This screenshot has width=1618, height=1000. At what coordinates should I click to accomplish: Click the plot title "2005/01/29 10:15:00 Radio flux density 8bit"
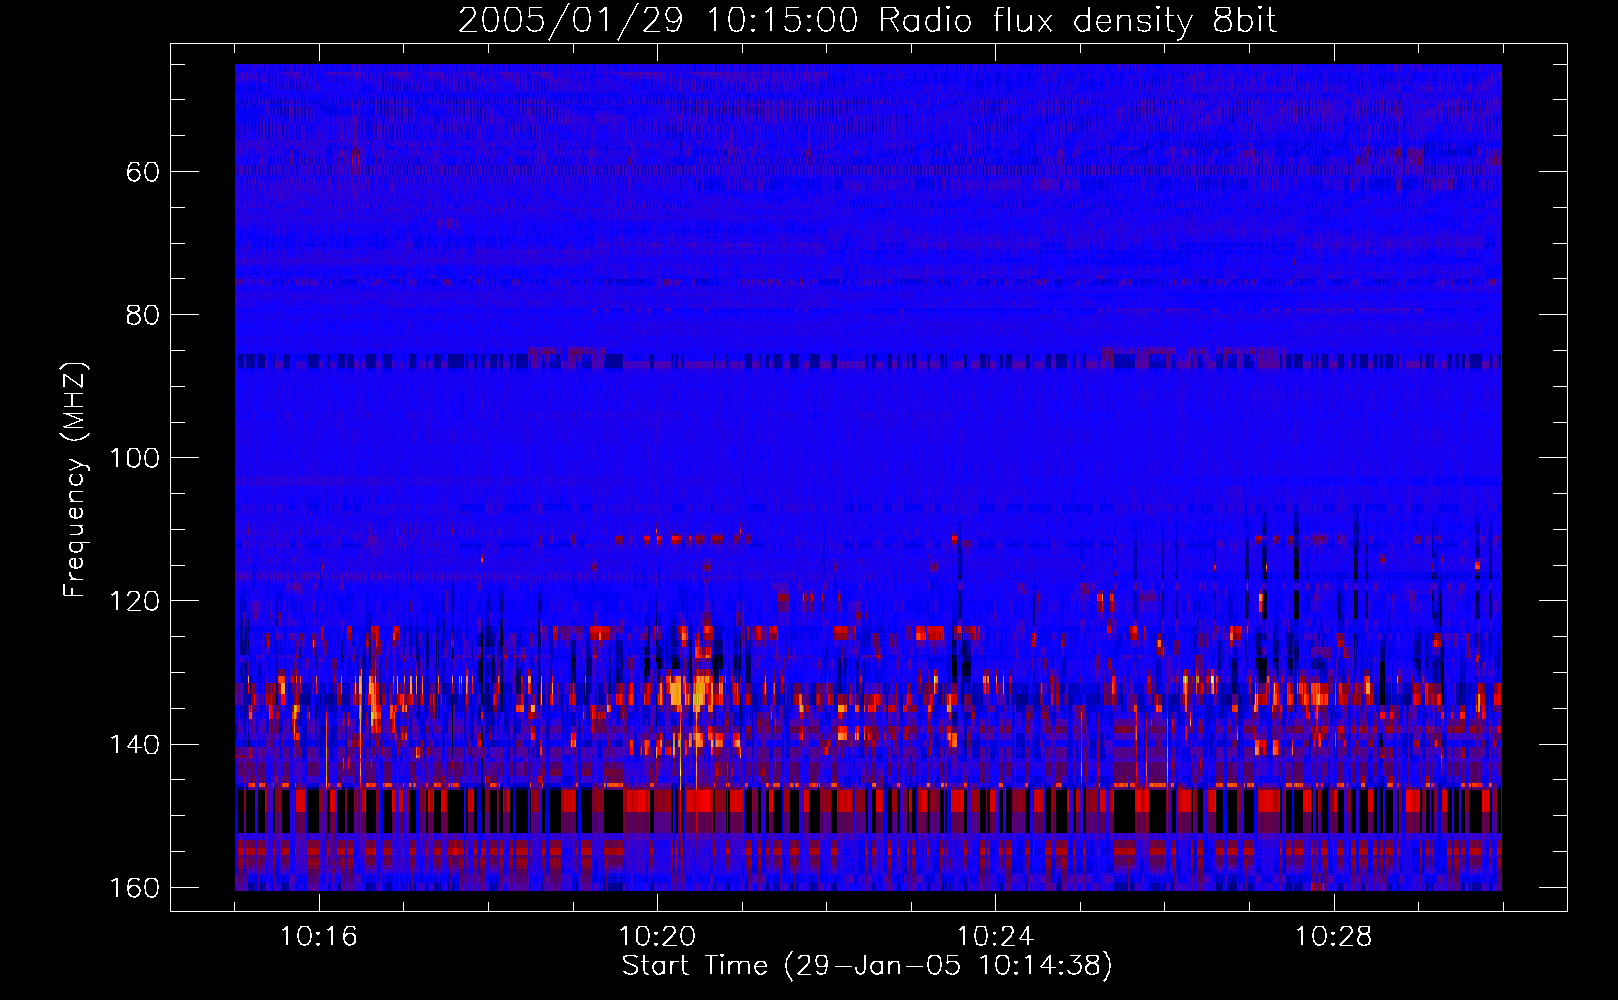click(x=867, y=21)
